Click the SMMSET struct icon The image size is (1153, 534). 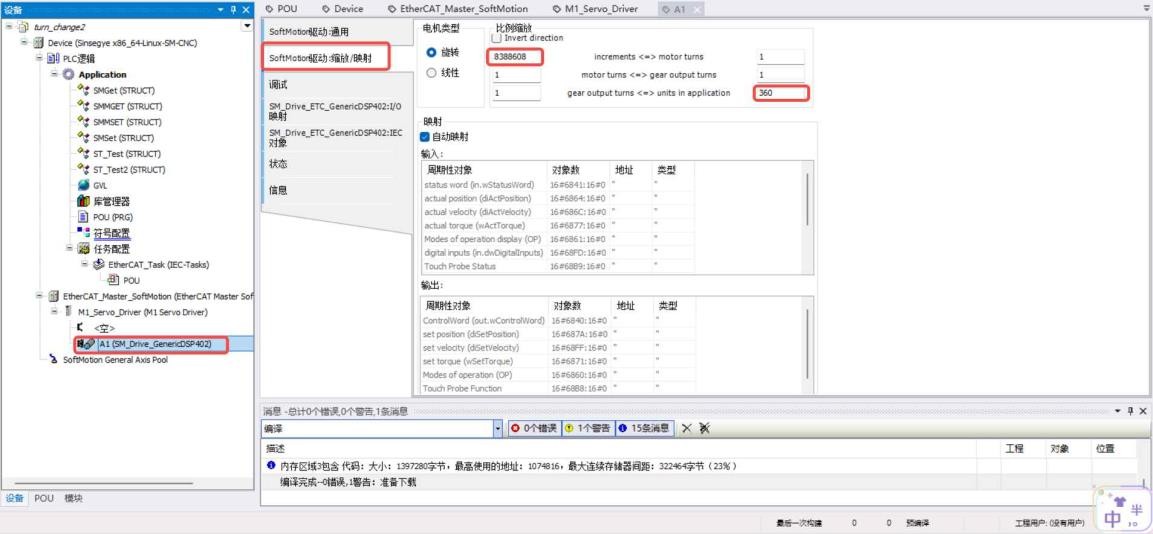tap(83, 122)
